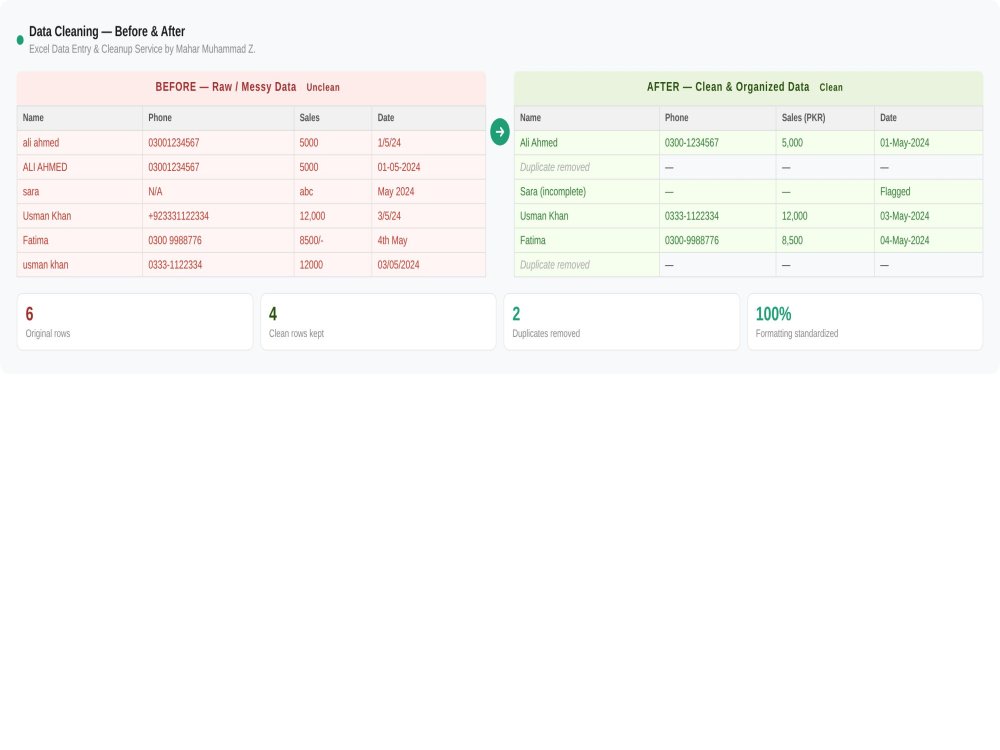Click the 'N/A' phone cell
Screen dimensions: 1000x750
click(x=218, y=191)
